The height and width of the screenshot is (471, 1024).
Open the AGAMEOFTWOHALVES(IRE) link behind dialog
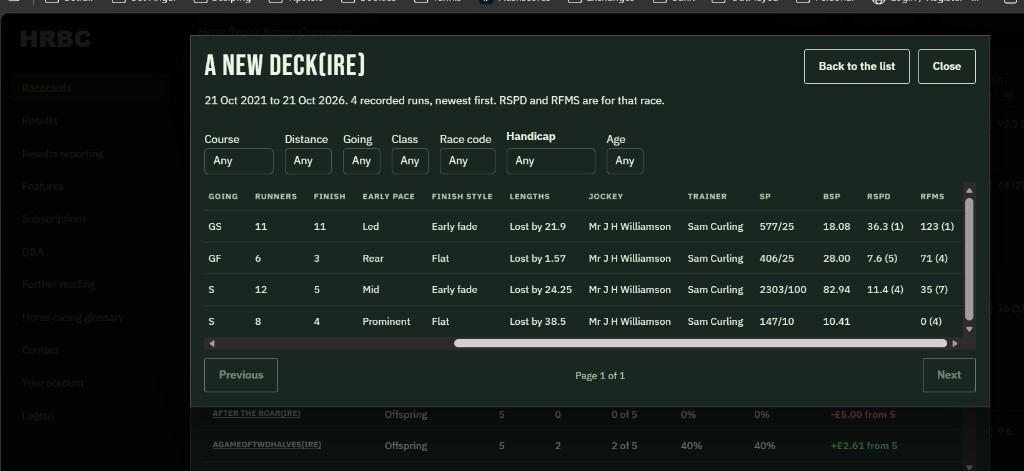[267, 445]
